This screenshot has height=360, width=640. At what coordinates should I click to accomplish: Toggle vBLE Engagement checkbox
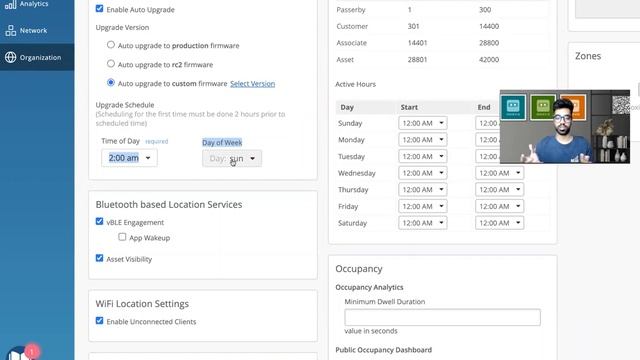point(99,221)
